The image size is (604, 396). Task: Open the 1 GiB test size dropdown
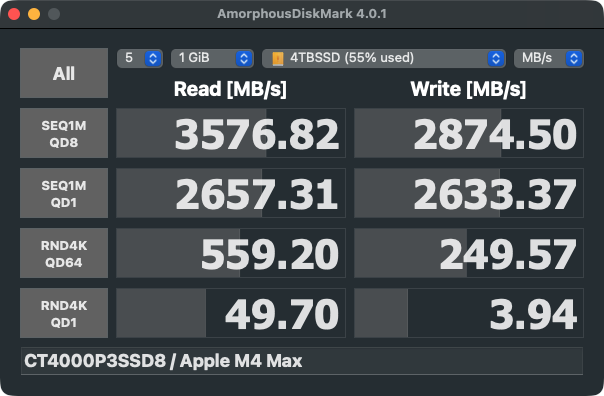(212, 58)
